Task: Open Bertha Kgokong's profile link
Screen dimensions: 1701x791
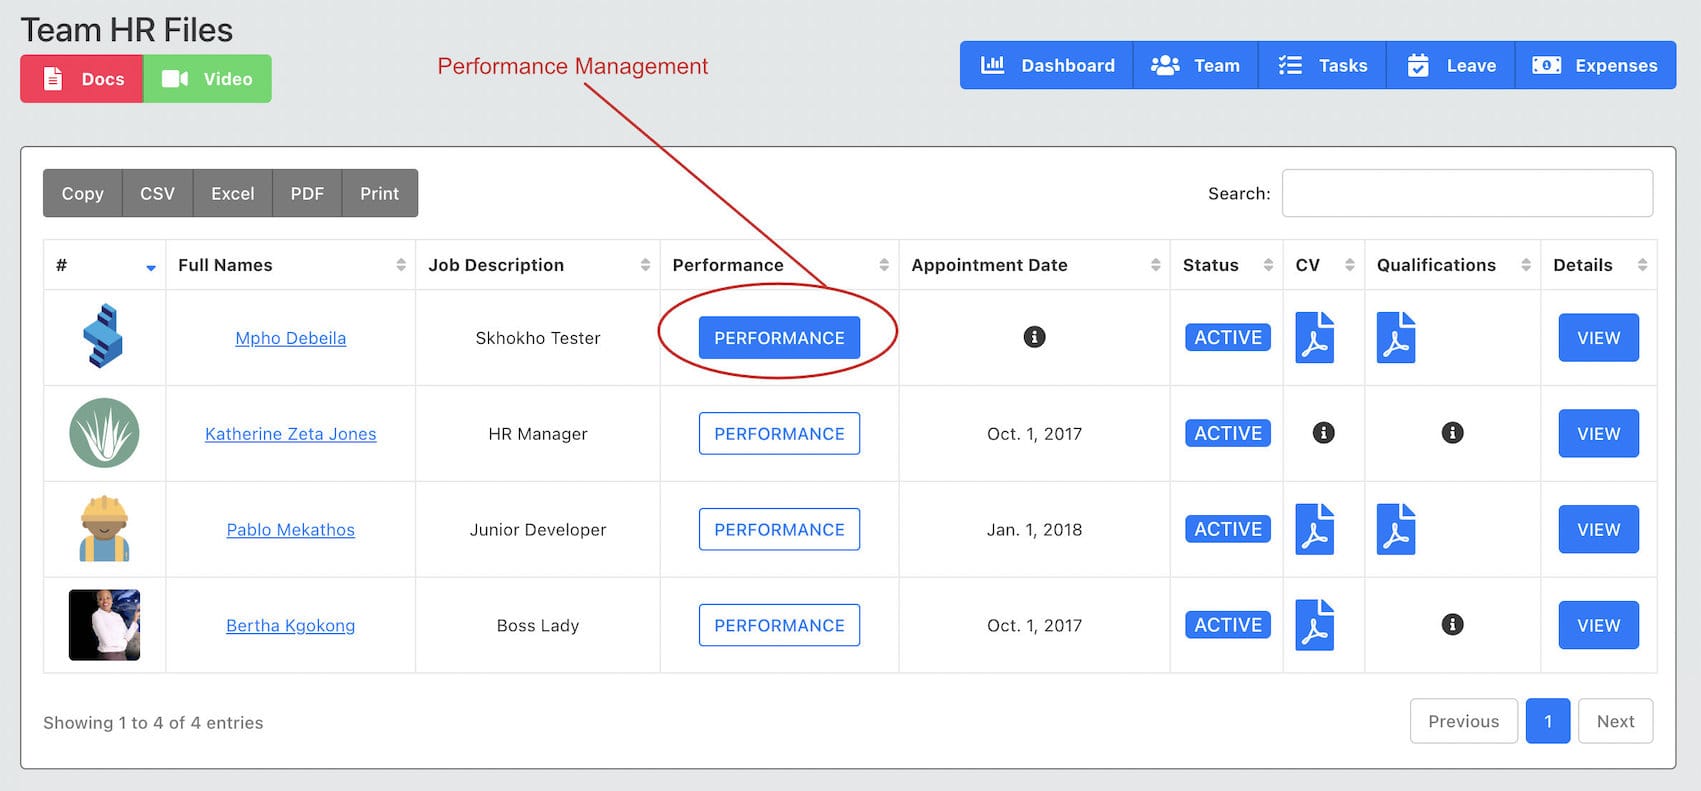Action: point(291,626)
